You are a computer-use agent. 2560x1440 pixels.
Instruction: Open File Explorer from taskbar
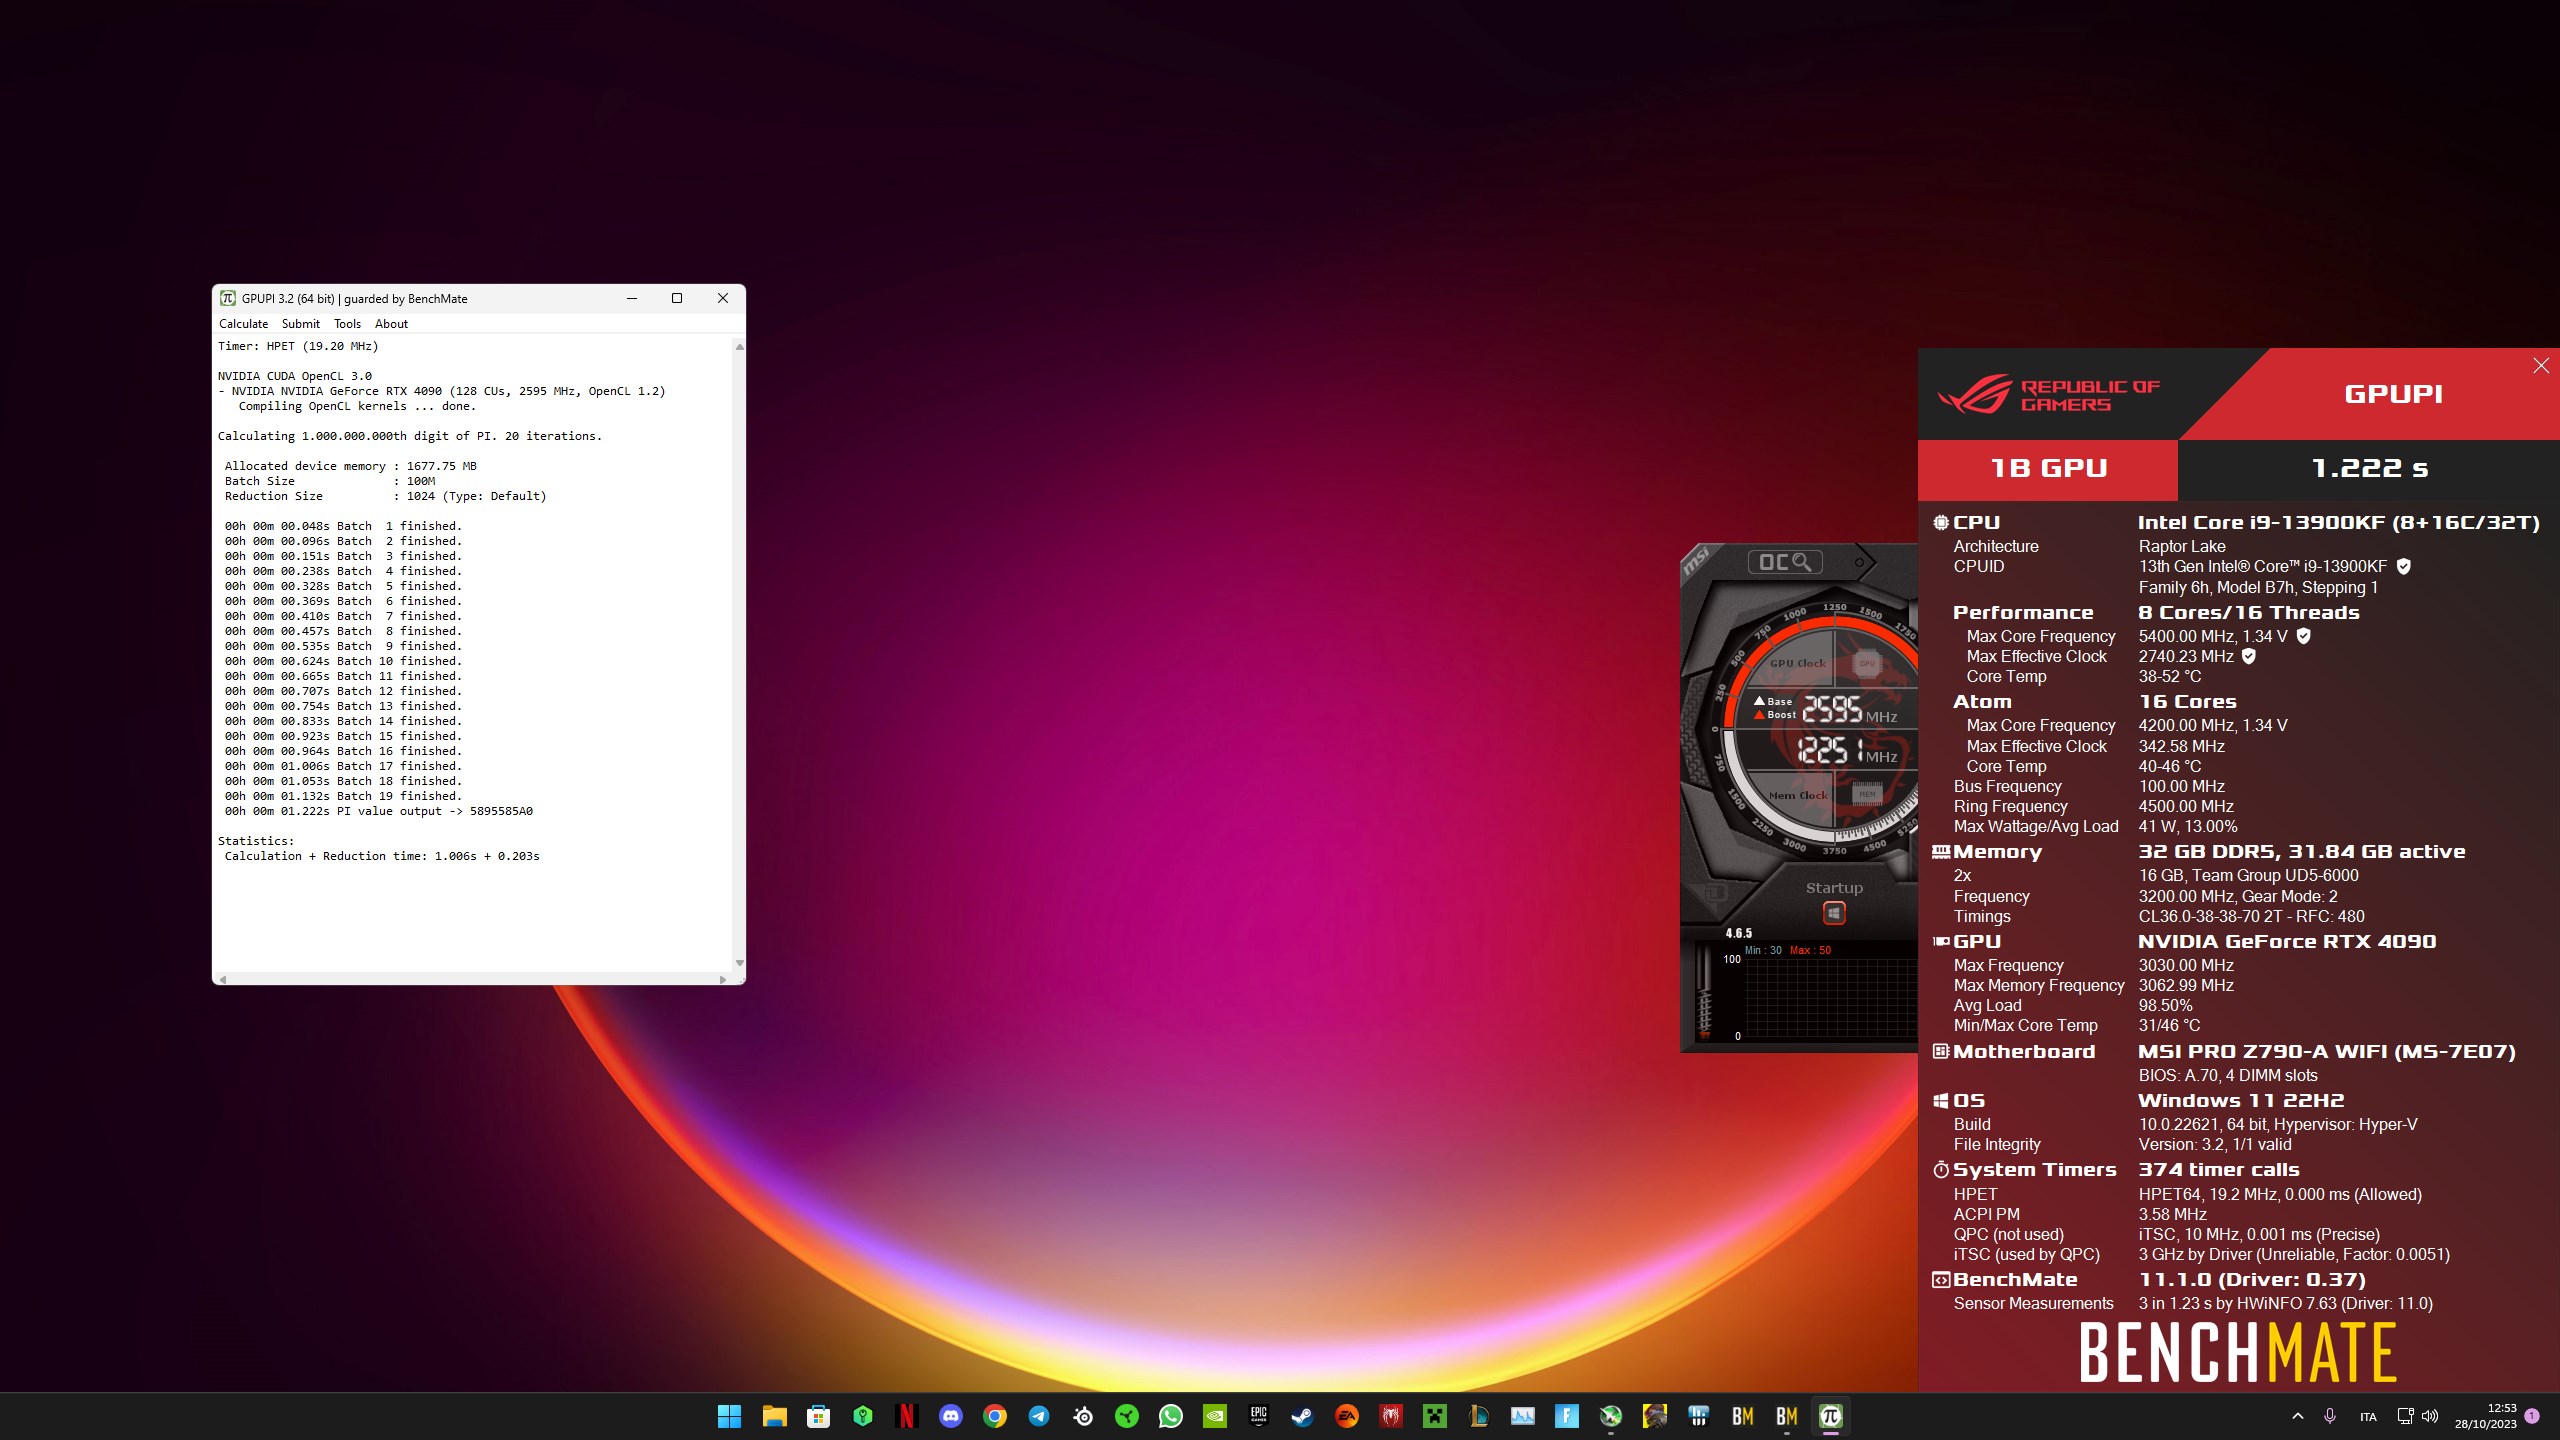(774, 1416)
